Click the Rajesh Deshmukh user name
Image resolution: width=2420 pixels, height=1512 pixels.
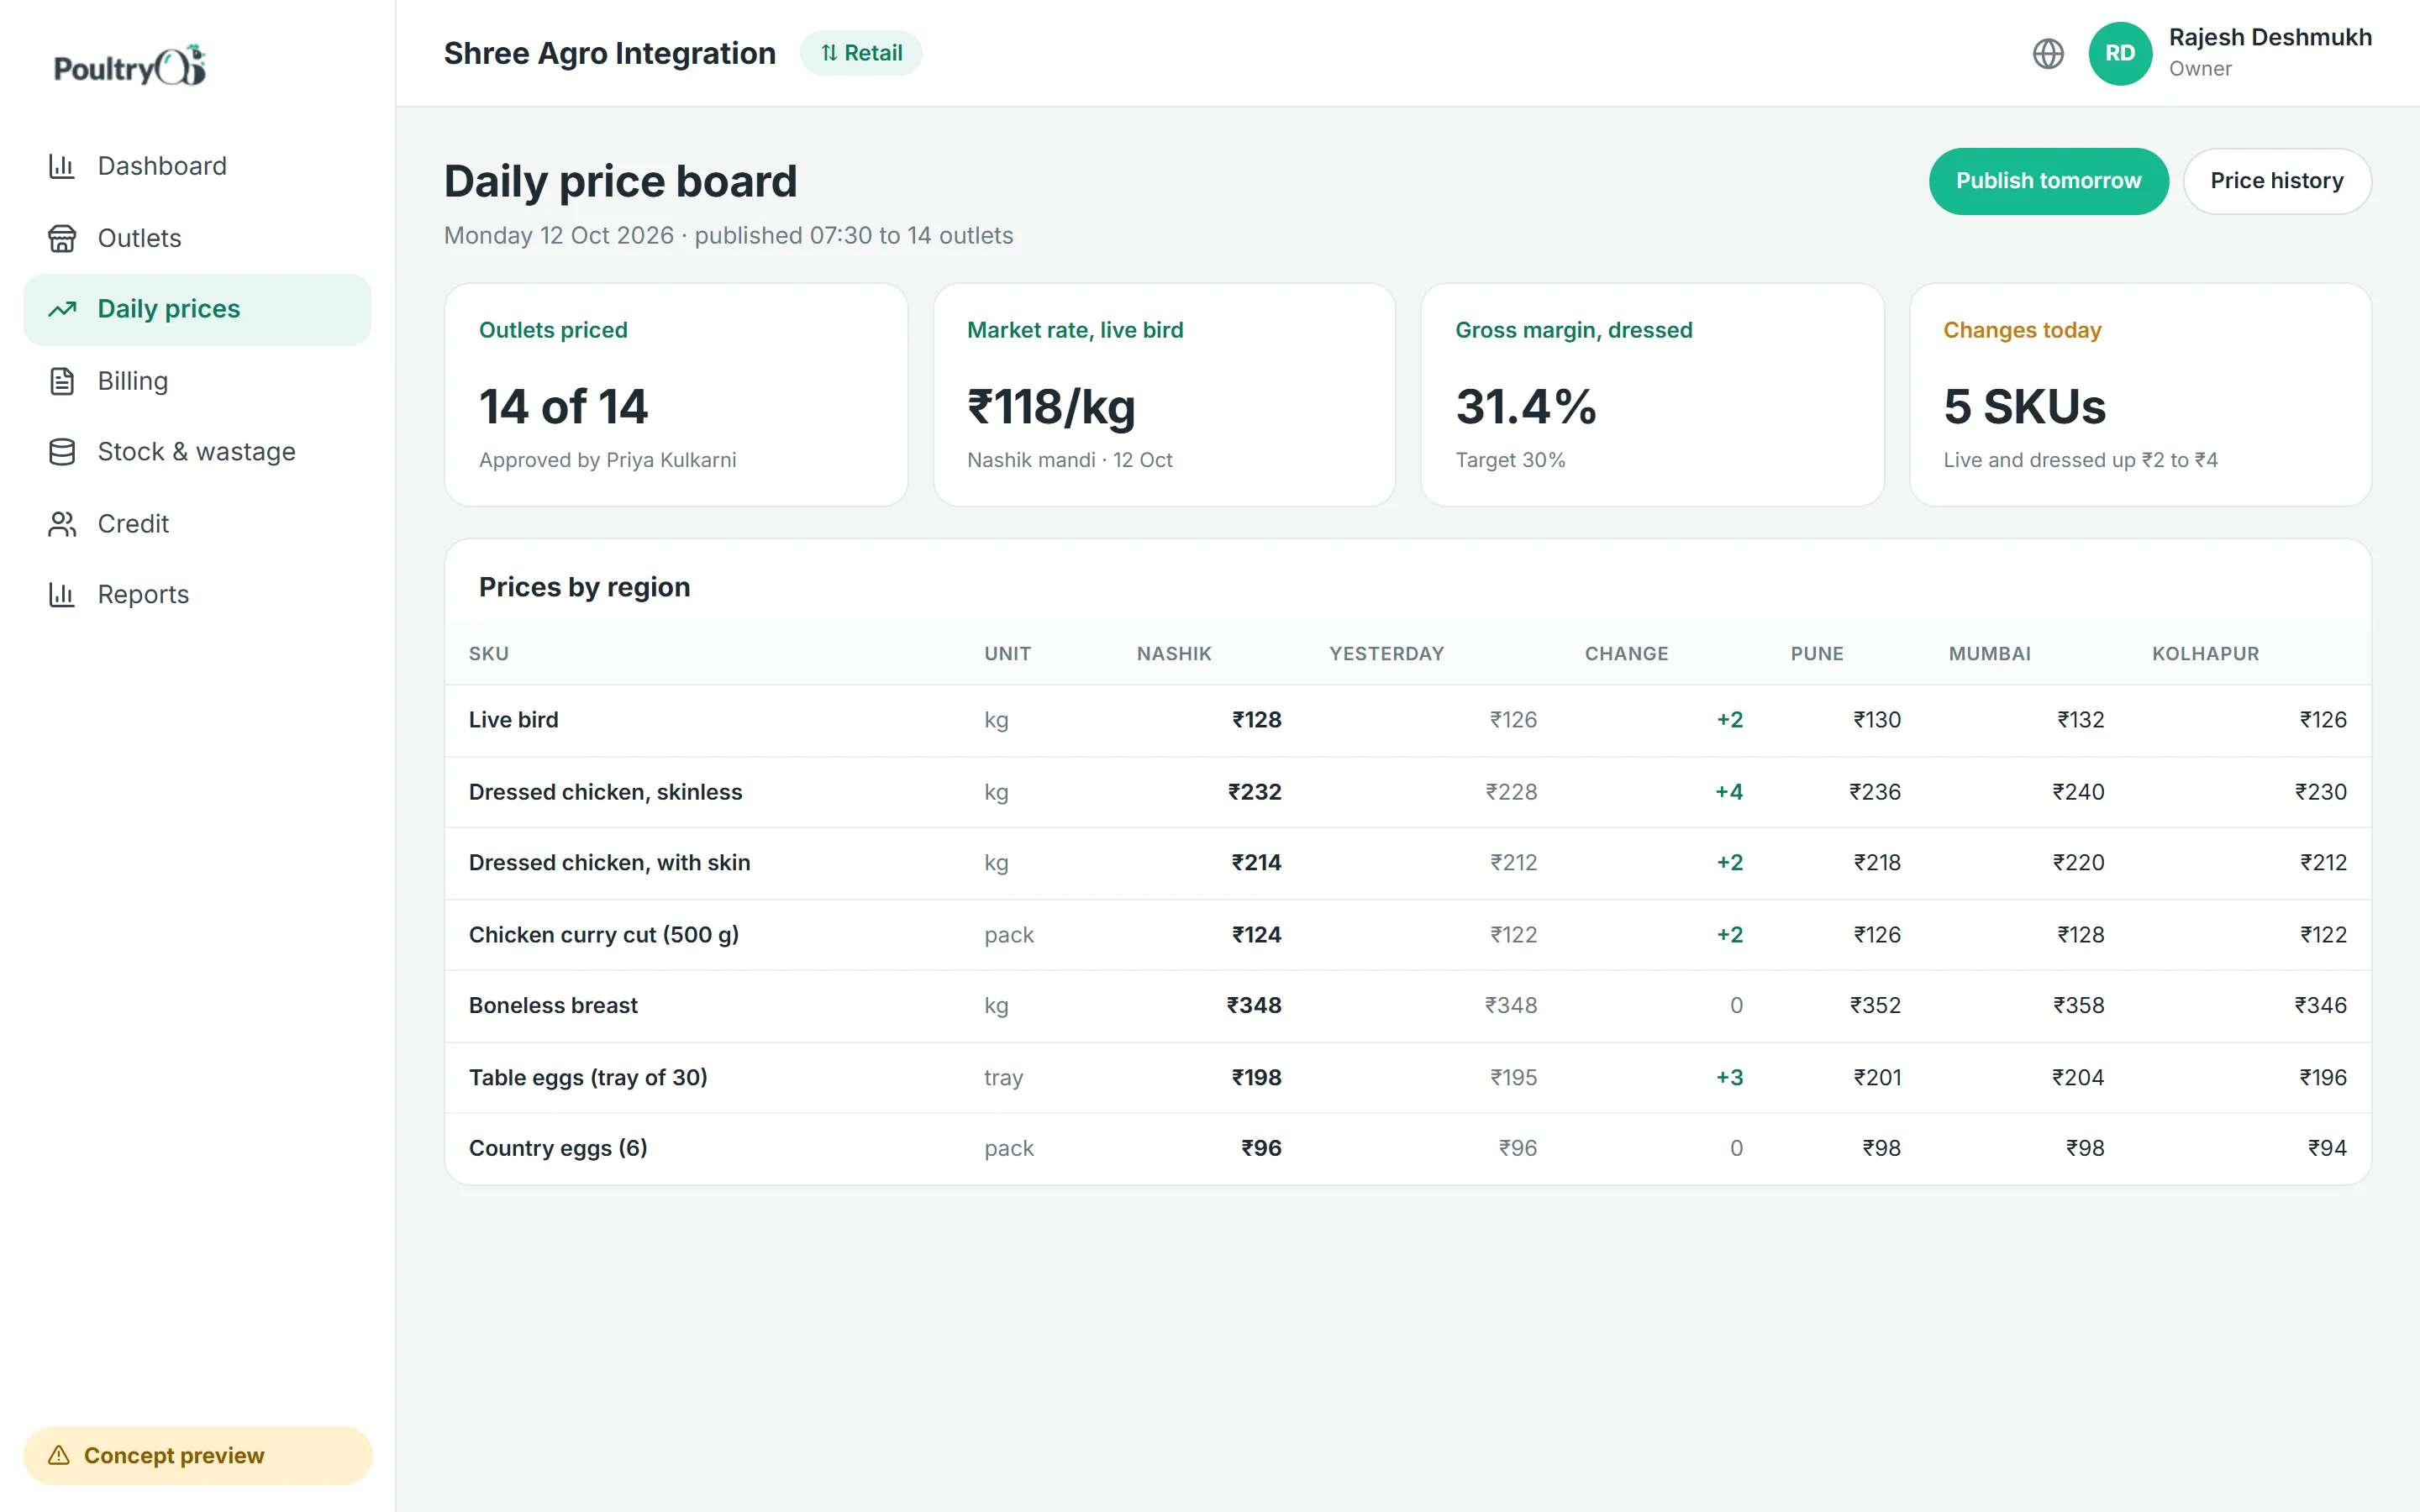(x=2270, y=37)
